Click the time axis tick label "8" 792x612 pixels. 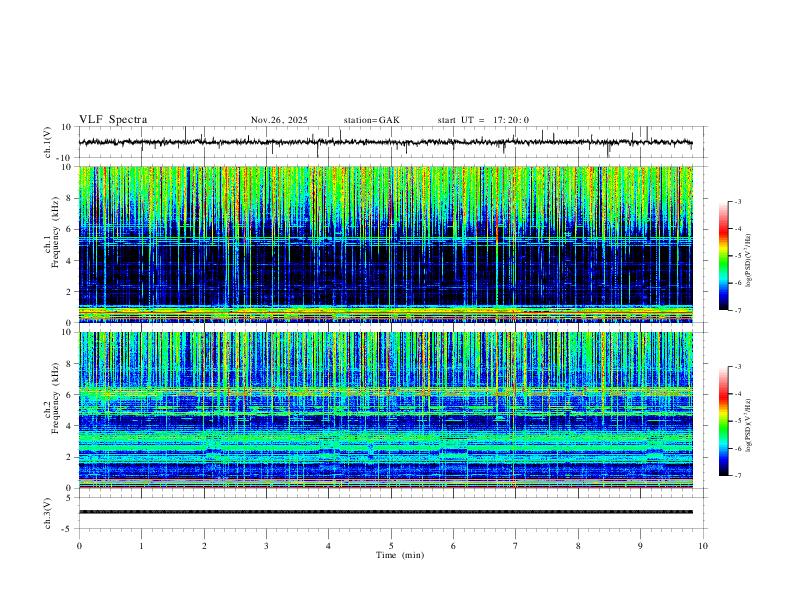pyautogui.click(x=578, y=546)
